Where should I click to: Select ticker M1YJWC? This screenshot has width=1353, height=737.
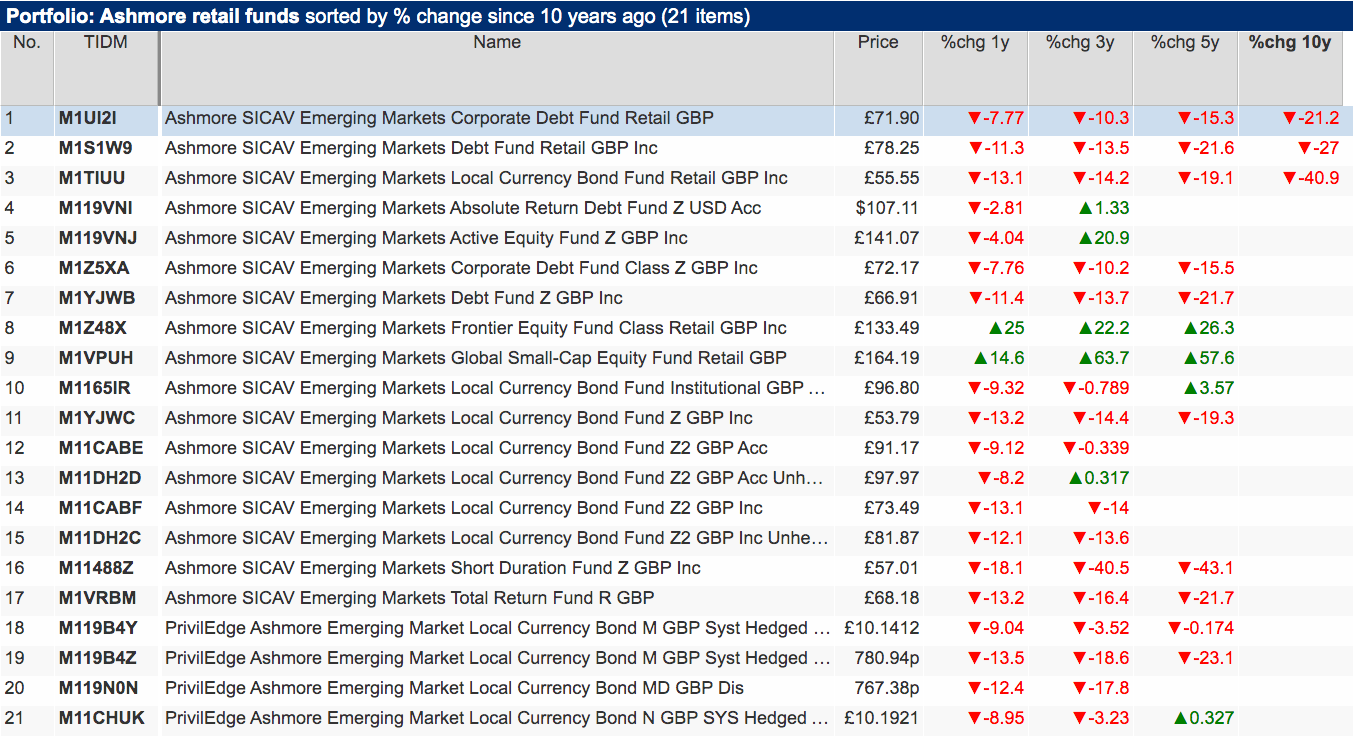click(96, 418)
